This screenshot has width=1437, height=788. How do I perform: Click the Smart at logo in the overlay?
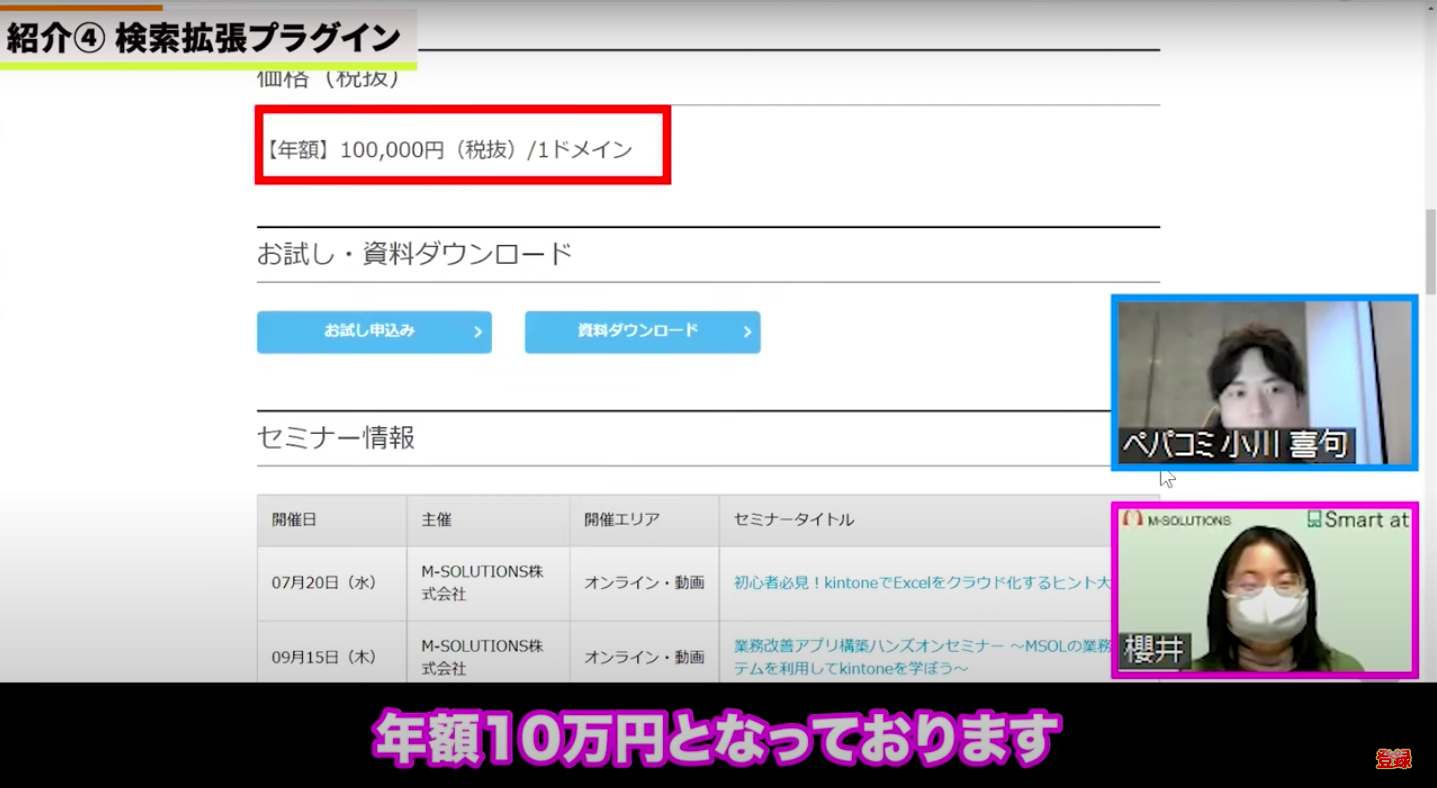click(x=1358, y=520)
